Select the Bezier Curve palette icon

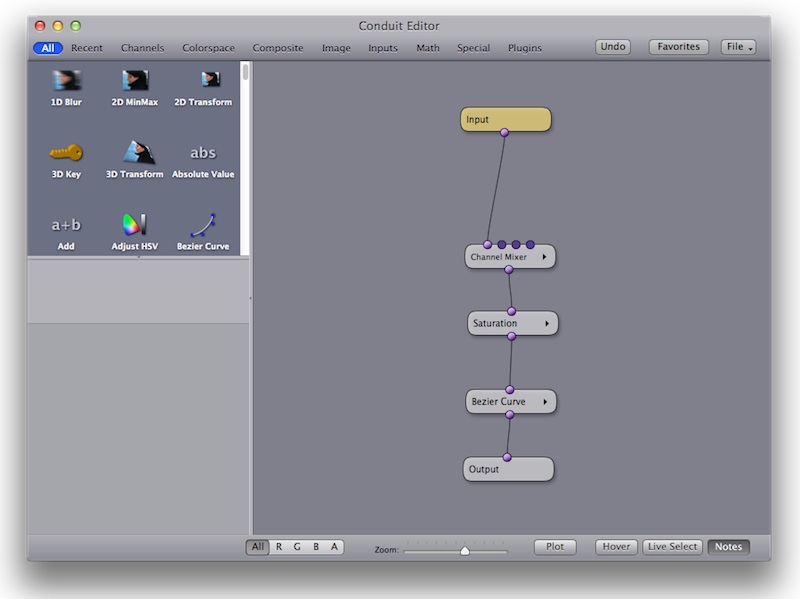pyautogui.click(x=203, y=225)
